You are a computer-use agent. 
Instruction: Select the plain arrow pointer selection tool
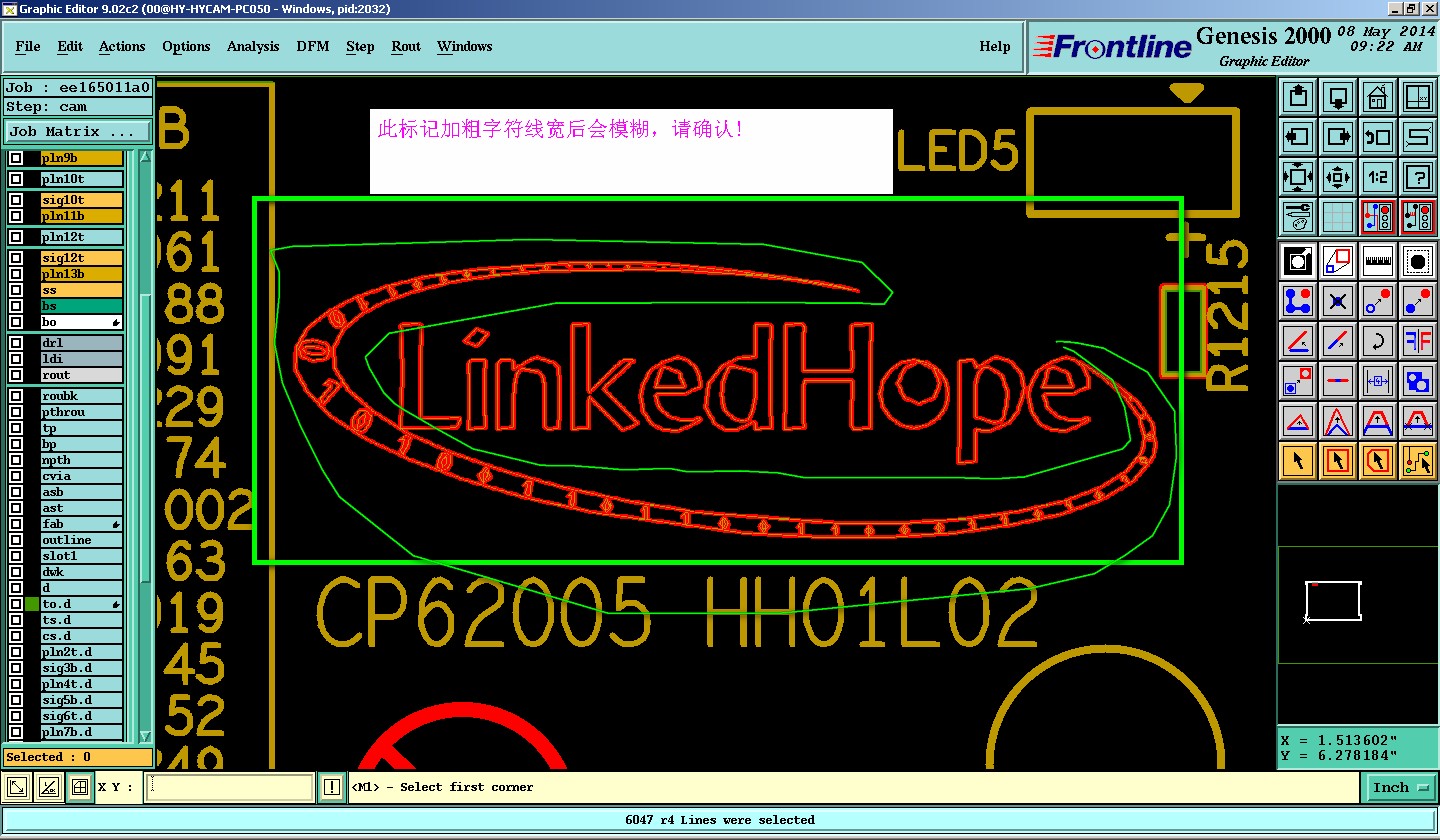click(1298, 461)
